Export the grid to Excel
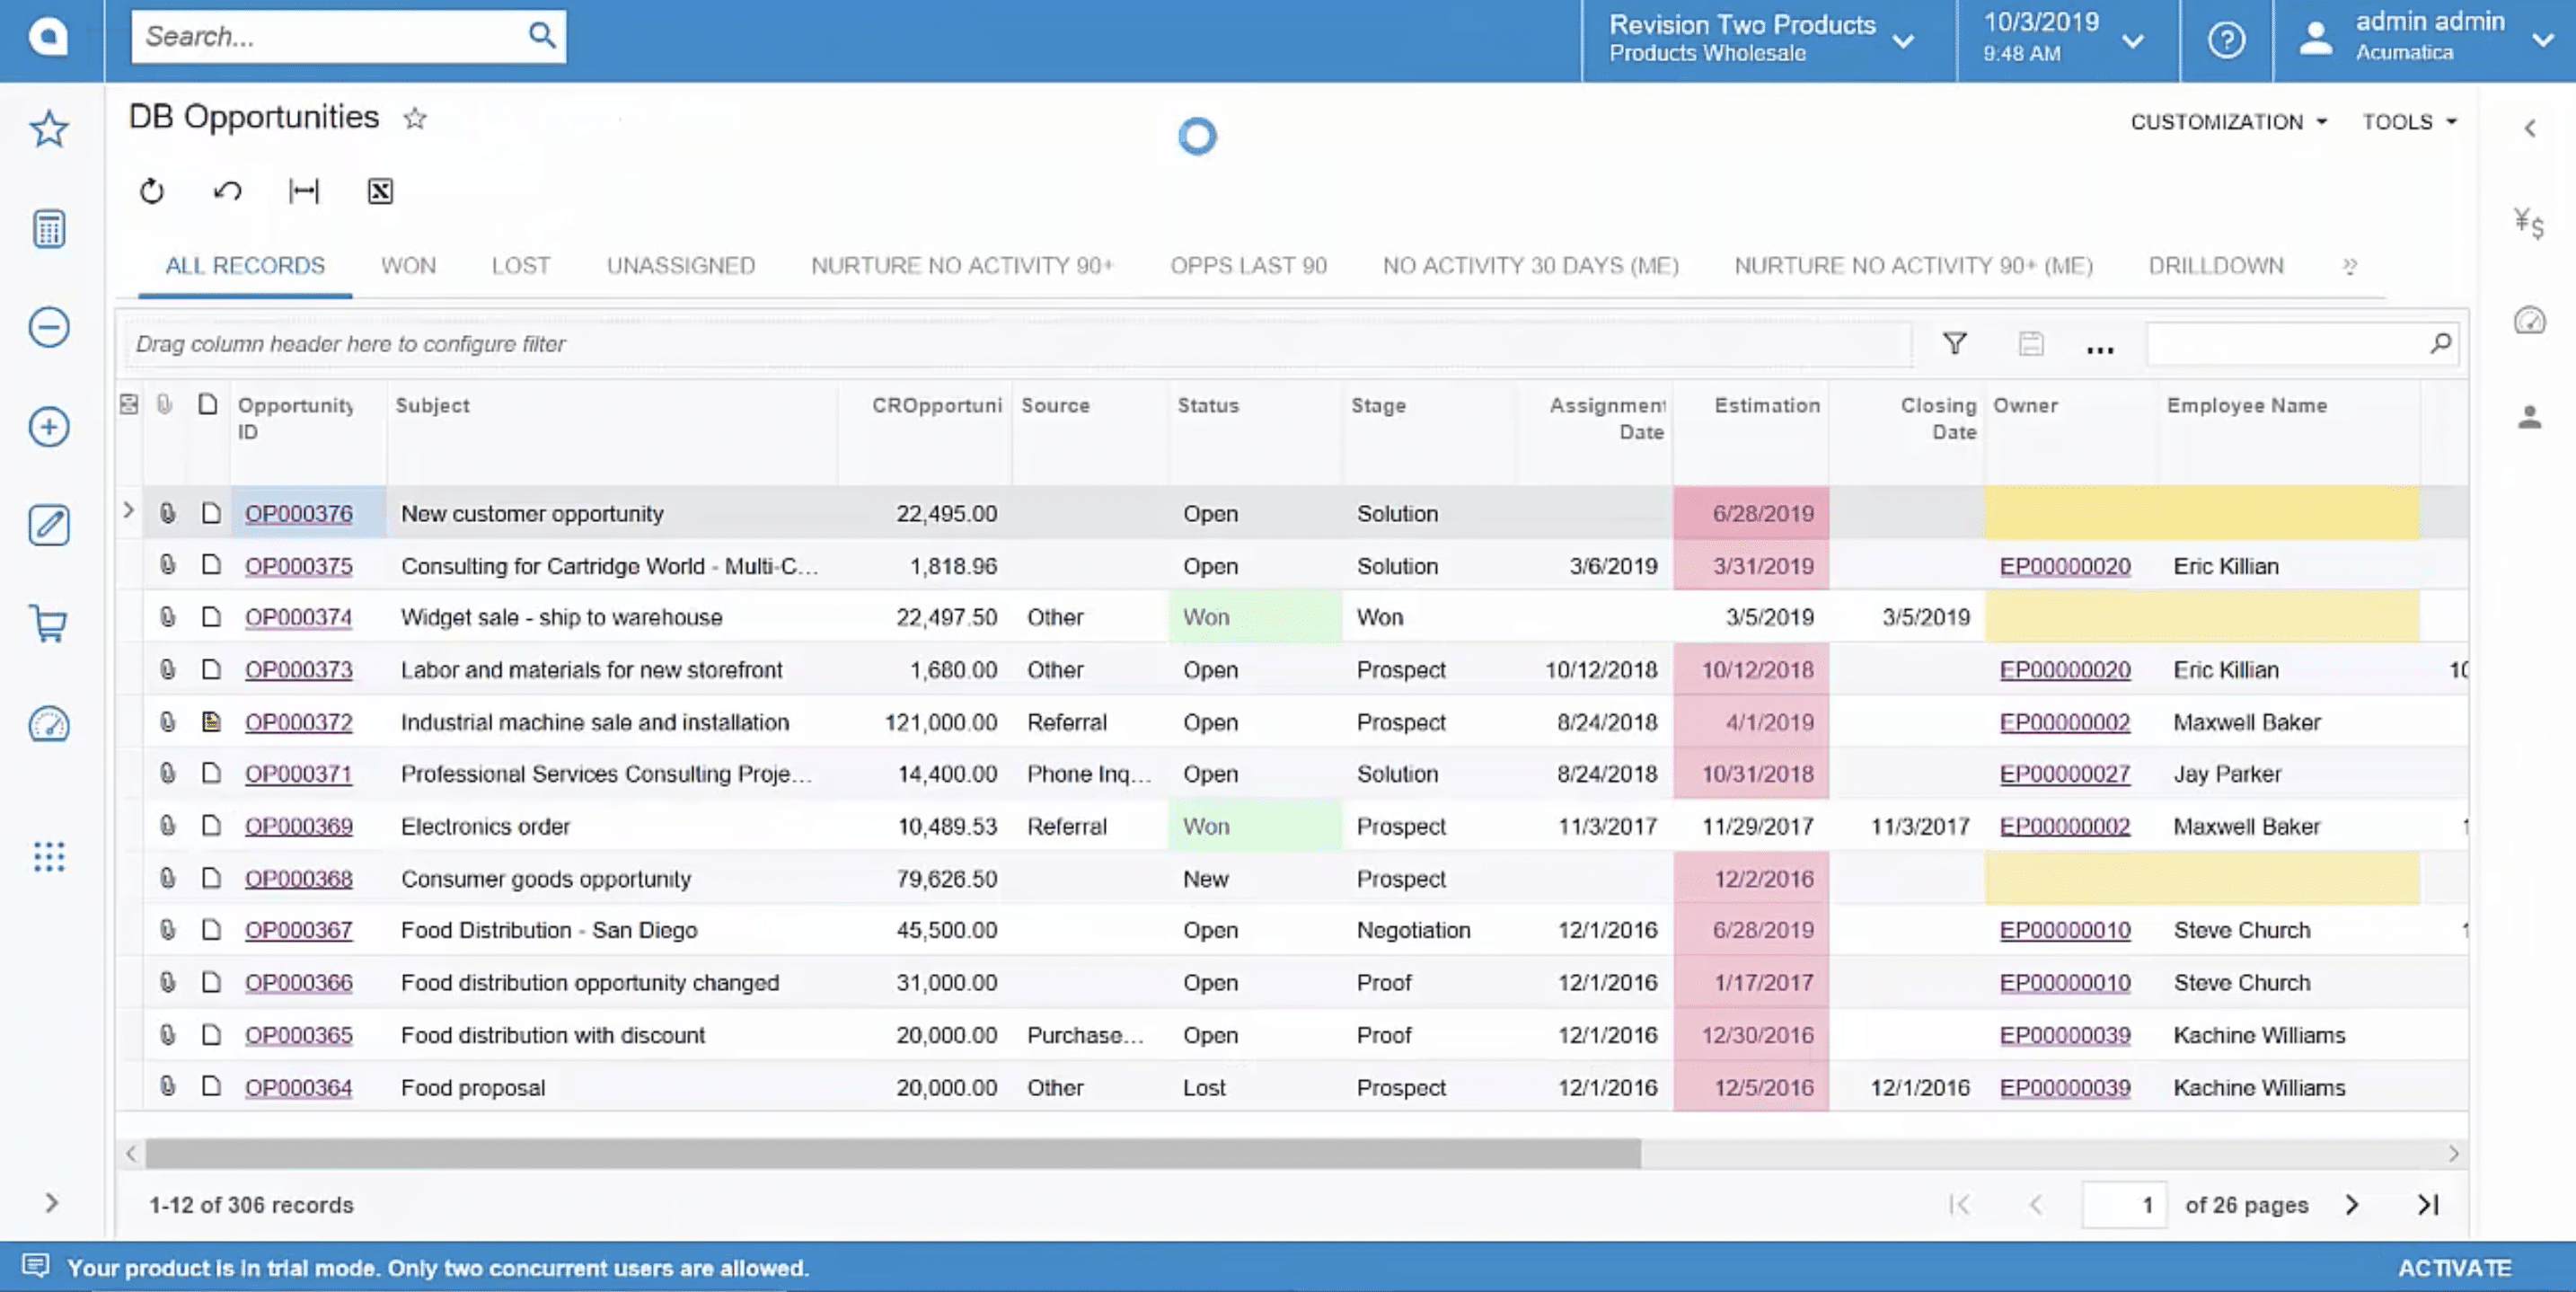Image resolution: width=2576 pixels, height=1292 pixels. (380, 191)
